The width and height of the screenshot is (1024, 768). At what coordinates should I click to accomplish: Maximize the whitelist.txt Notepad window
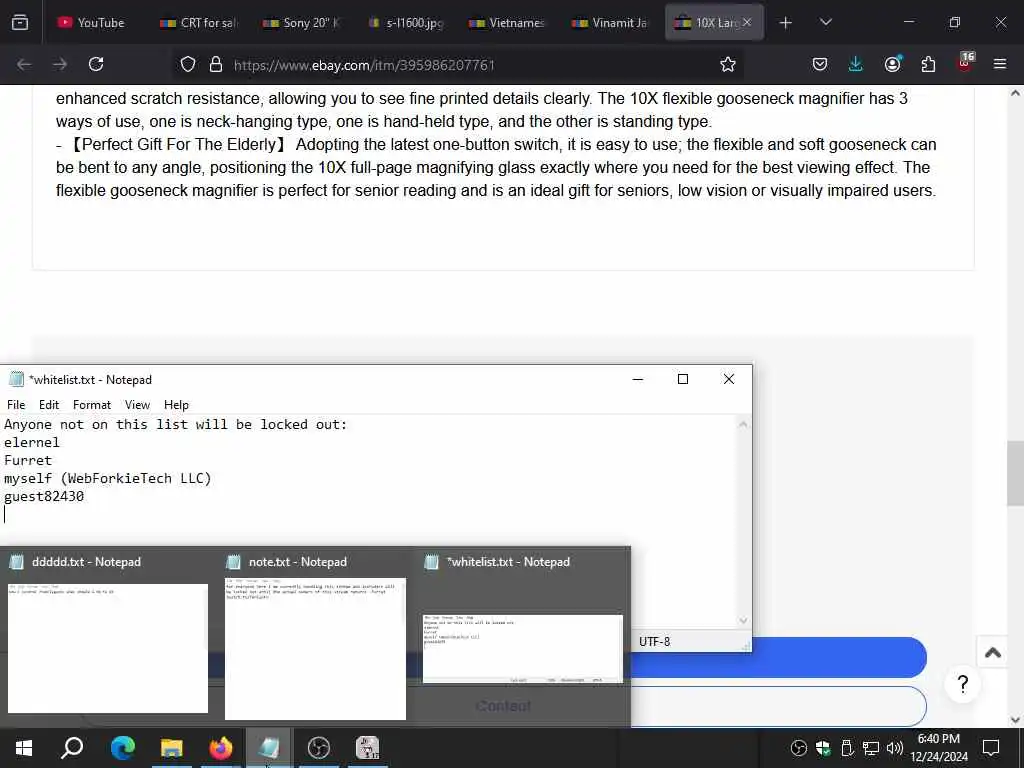coord(683,379)
